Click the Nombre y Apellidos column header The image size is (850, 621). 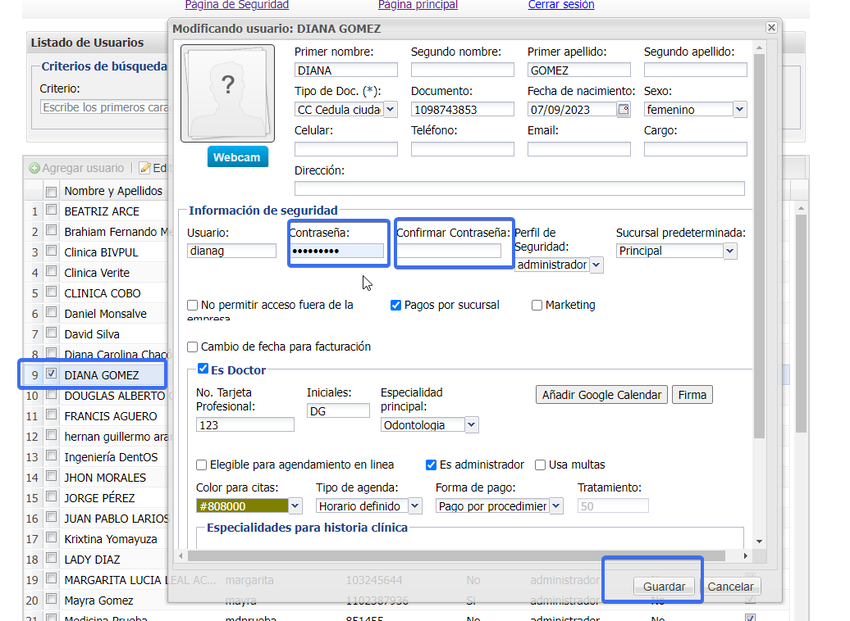[113, 191]
